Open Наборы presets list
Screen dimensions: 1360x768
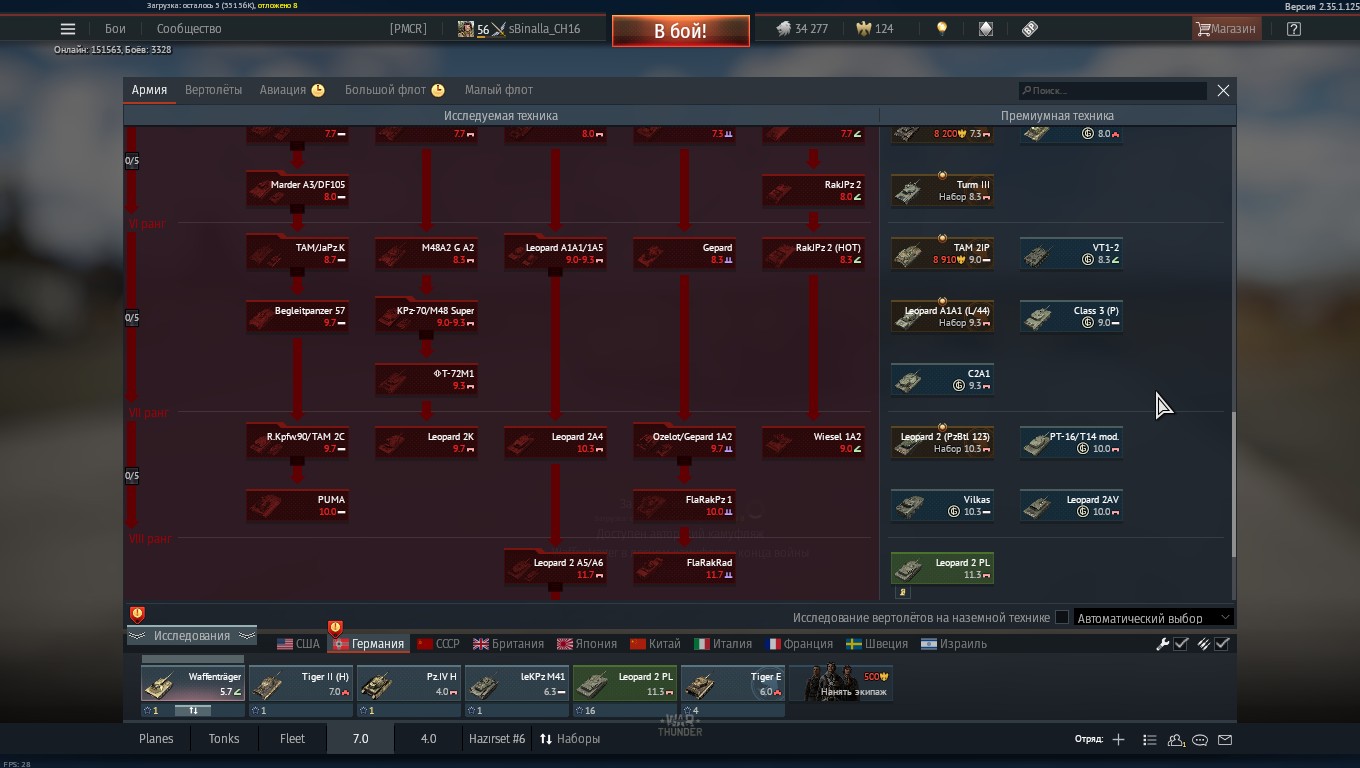pos(570,739)
